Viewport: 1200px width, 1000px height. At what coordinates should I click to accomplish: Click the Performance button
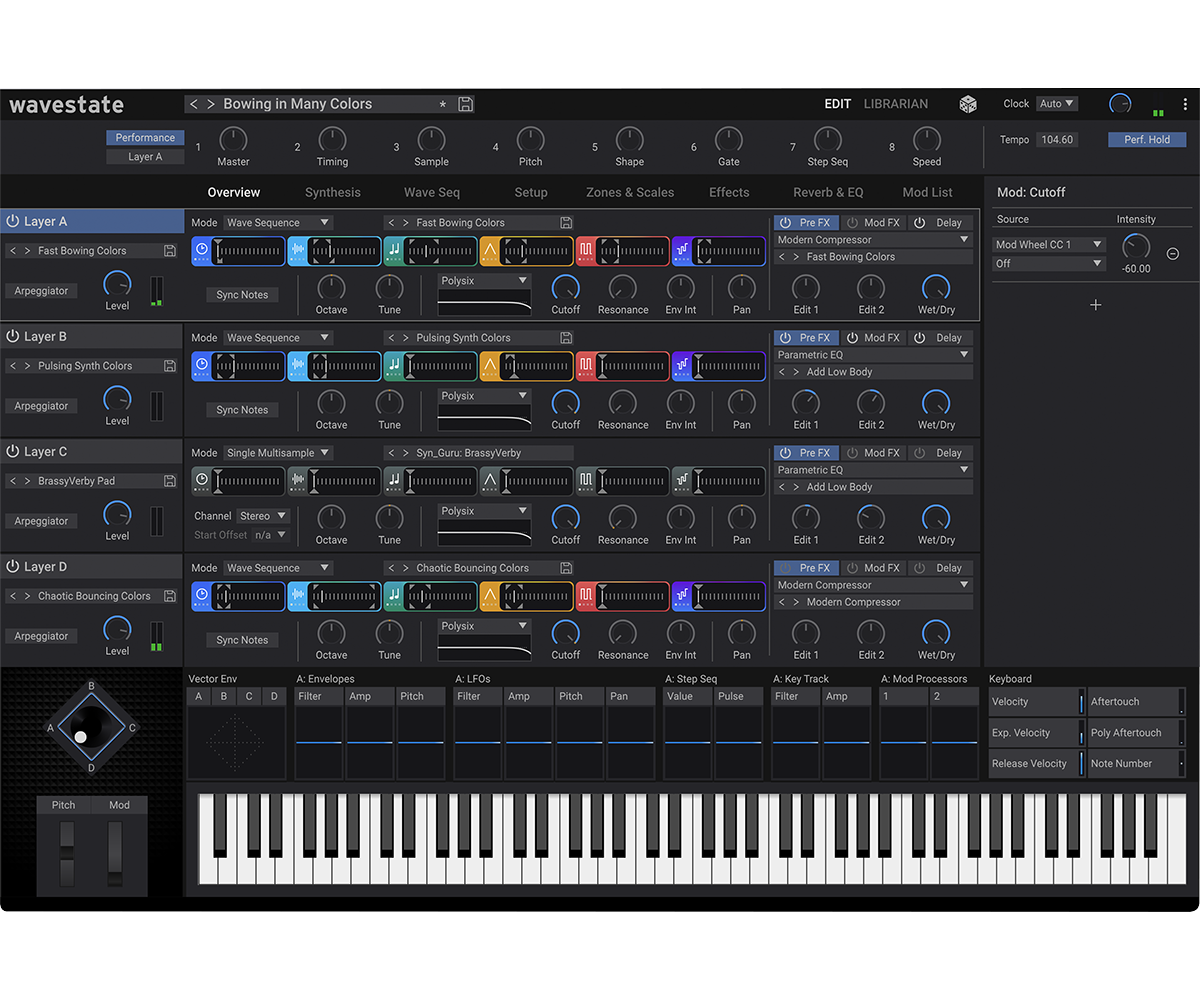(x=145, y=138)
